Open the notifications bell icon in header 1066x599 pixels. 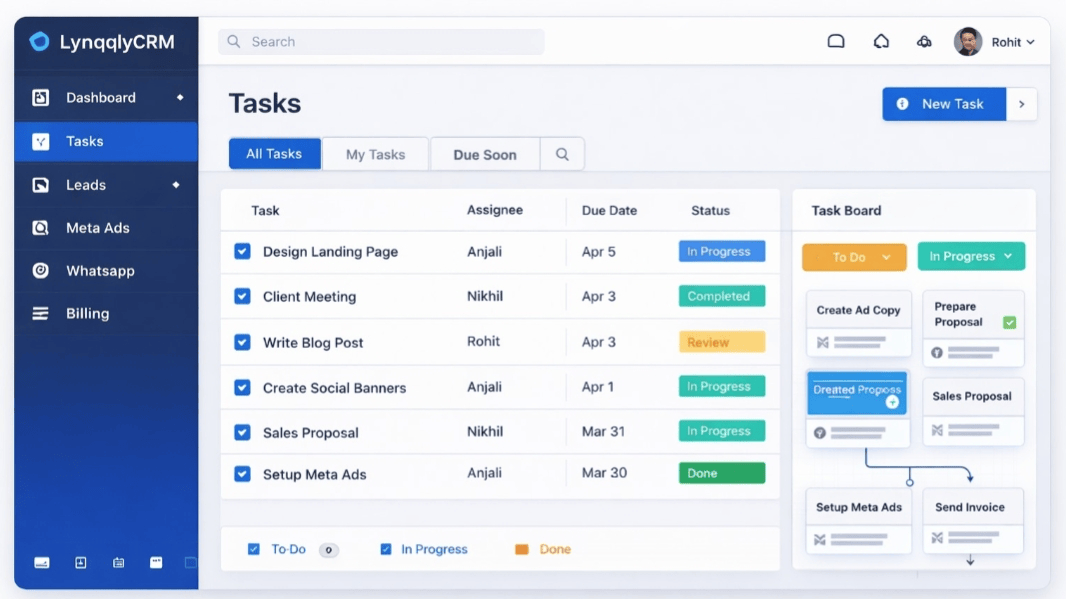(x=881, y=42)
